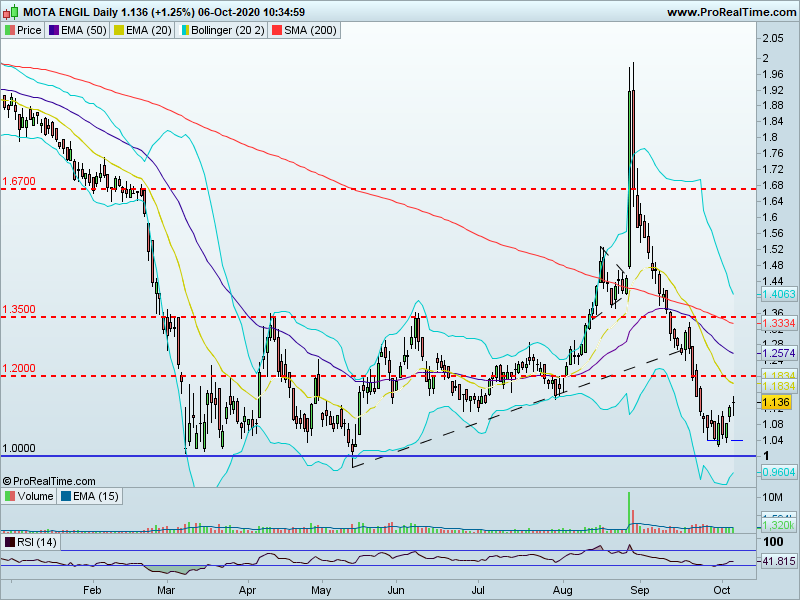The width and height of the screenshot is (800, 600).
Task: Click the 1.2574 EMA 50 value tag
Action: tap(778, 353)
